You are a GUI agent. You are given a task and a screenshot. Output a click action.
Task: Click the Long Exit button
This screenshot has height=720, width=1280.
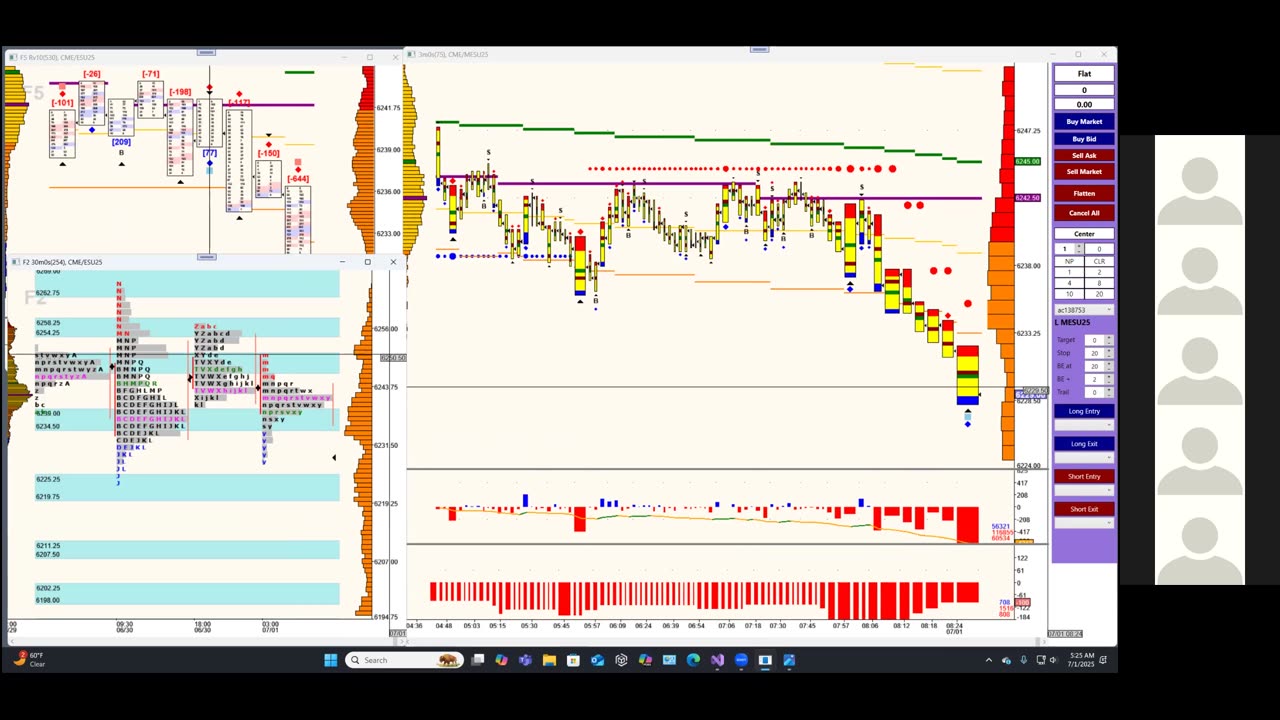(1084, 444)
